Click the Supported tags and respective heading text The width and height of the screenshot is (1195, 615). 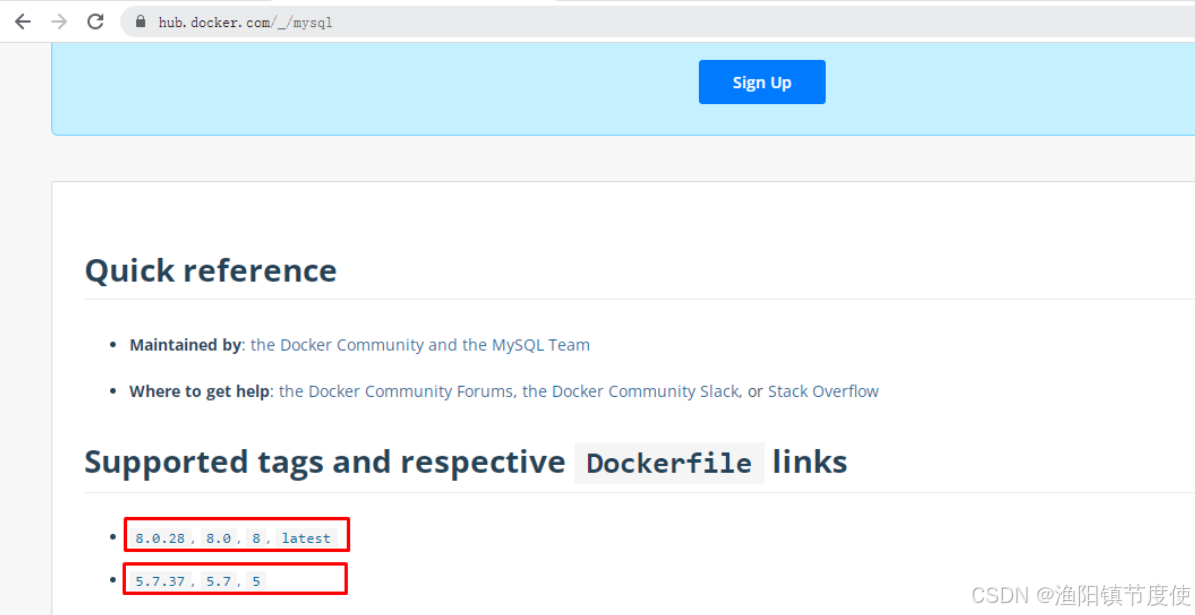point(325,462)
